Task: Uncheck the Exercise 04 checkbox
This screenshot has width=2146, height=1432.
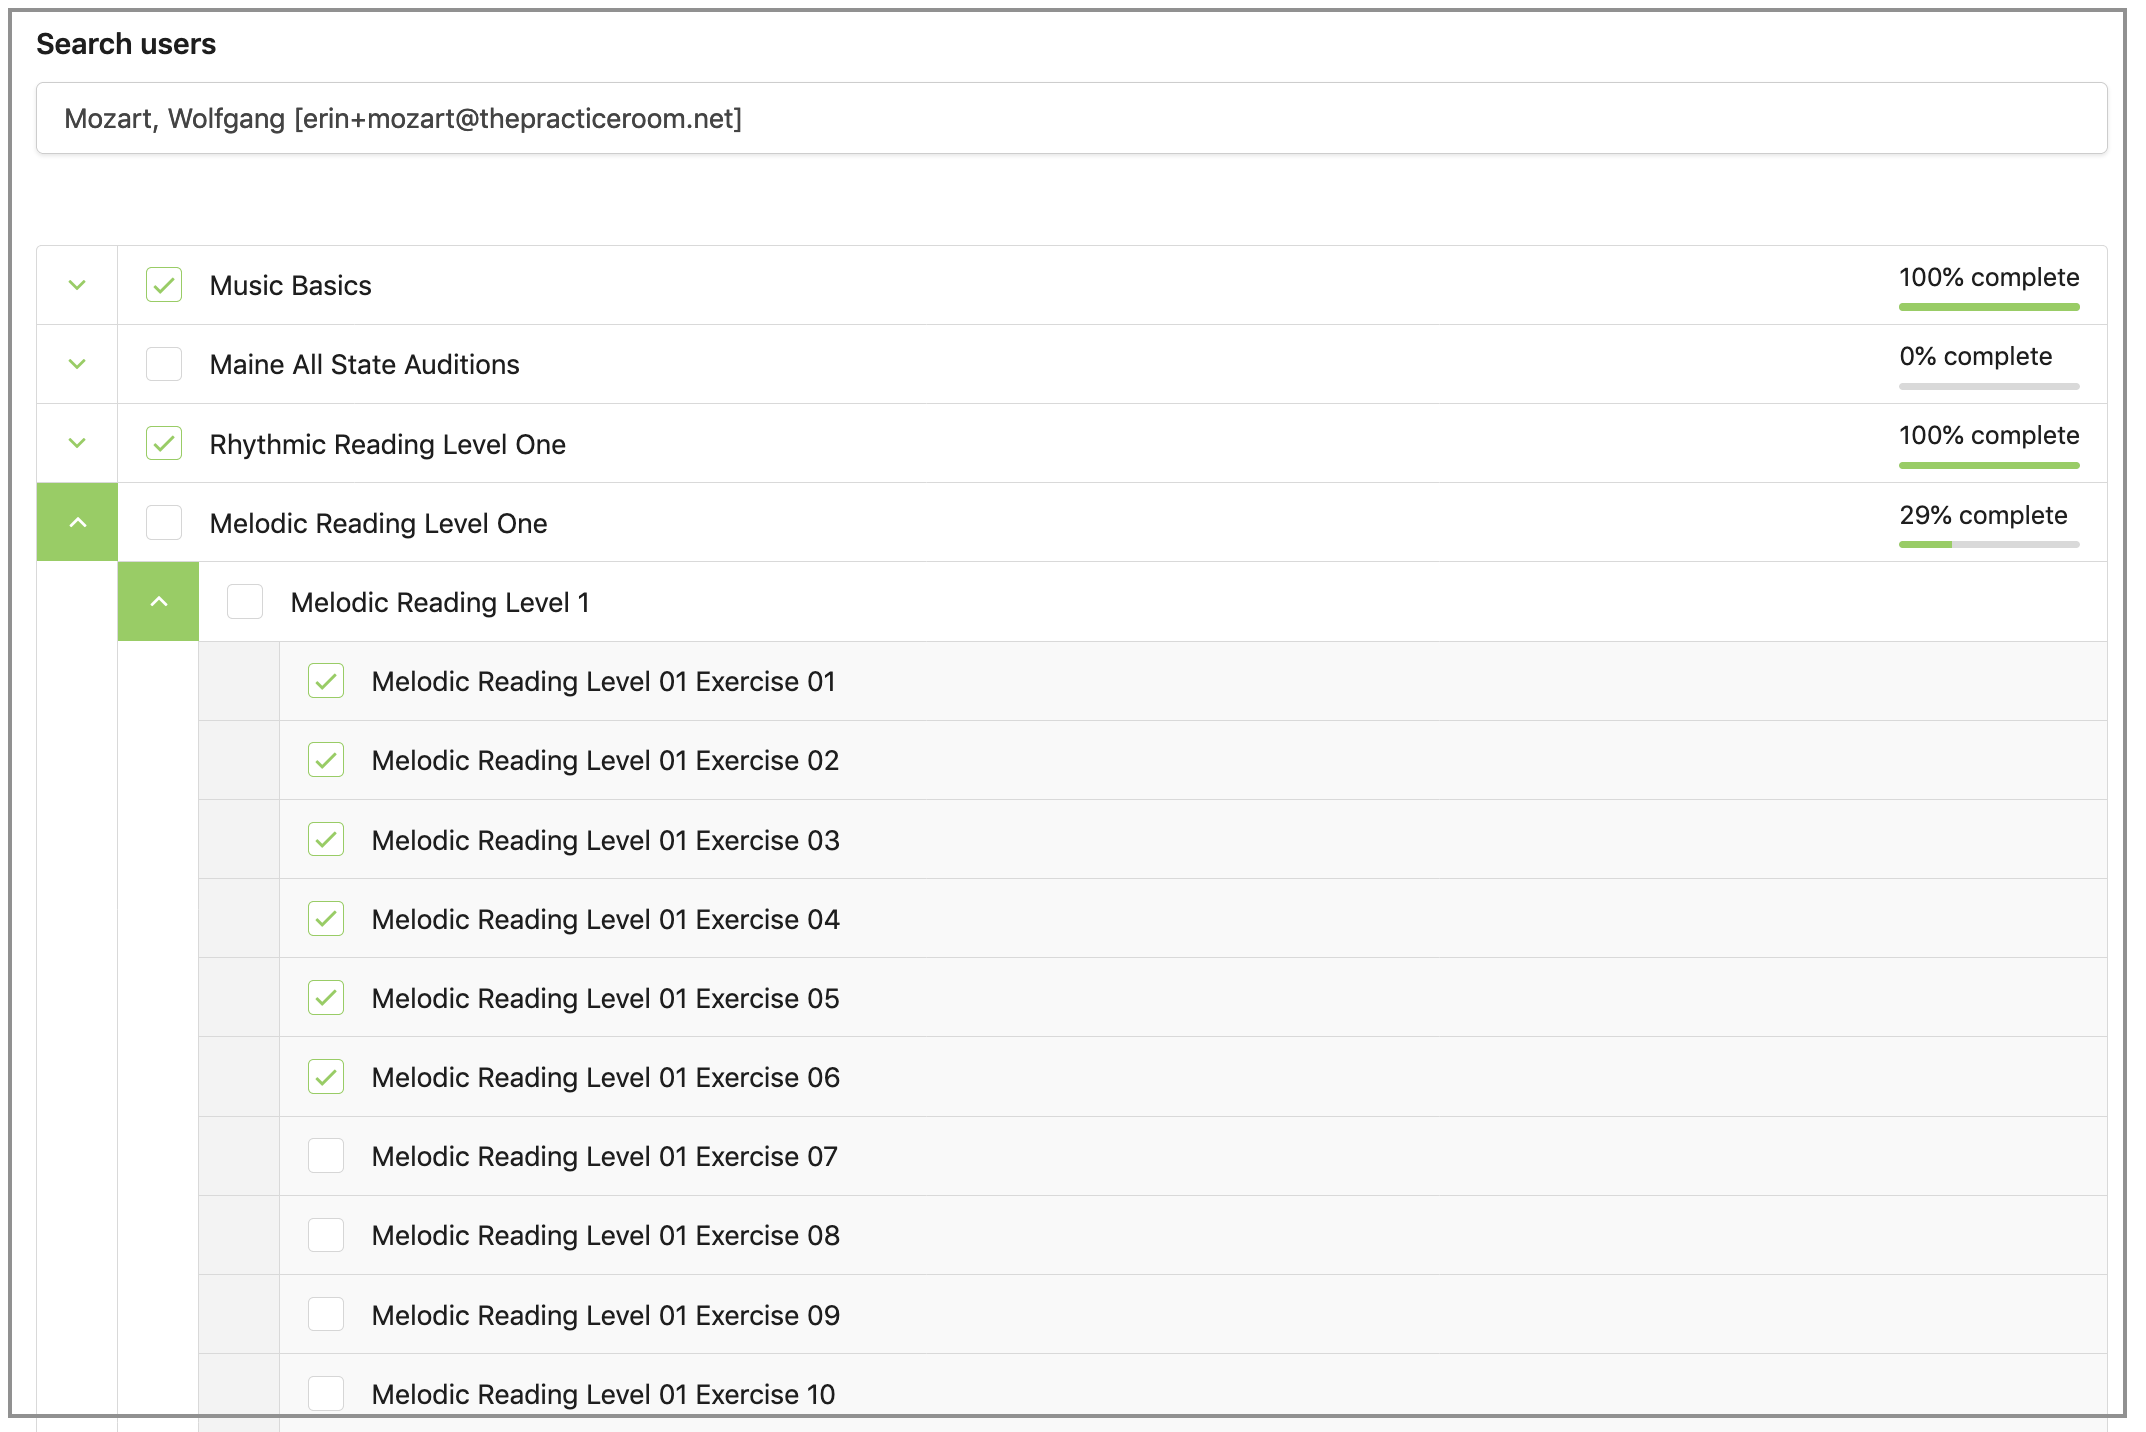Action: pyautogui.click(x=326, y=919)
